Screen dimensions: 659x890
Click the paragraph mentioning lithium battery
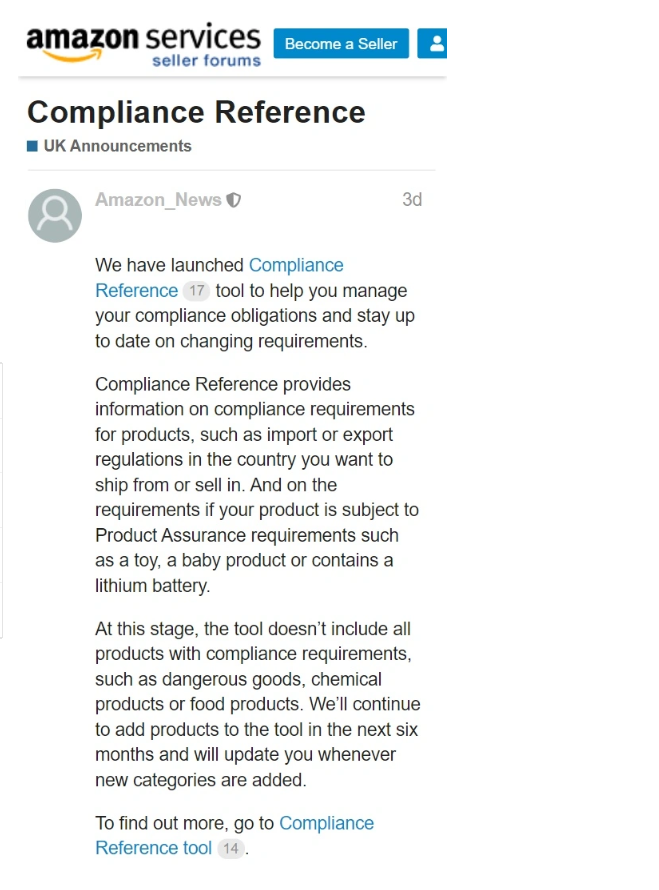click(x=257, y=485)
